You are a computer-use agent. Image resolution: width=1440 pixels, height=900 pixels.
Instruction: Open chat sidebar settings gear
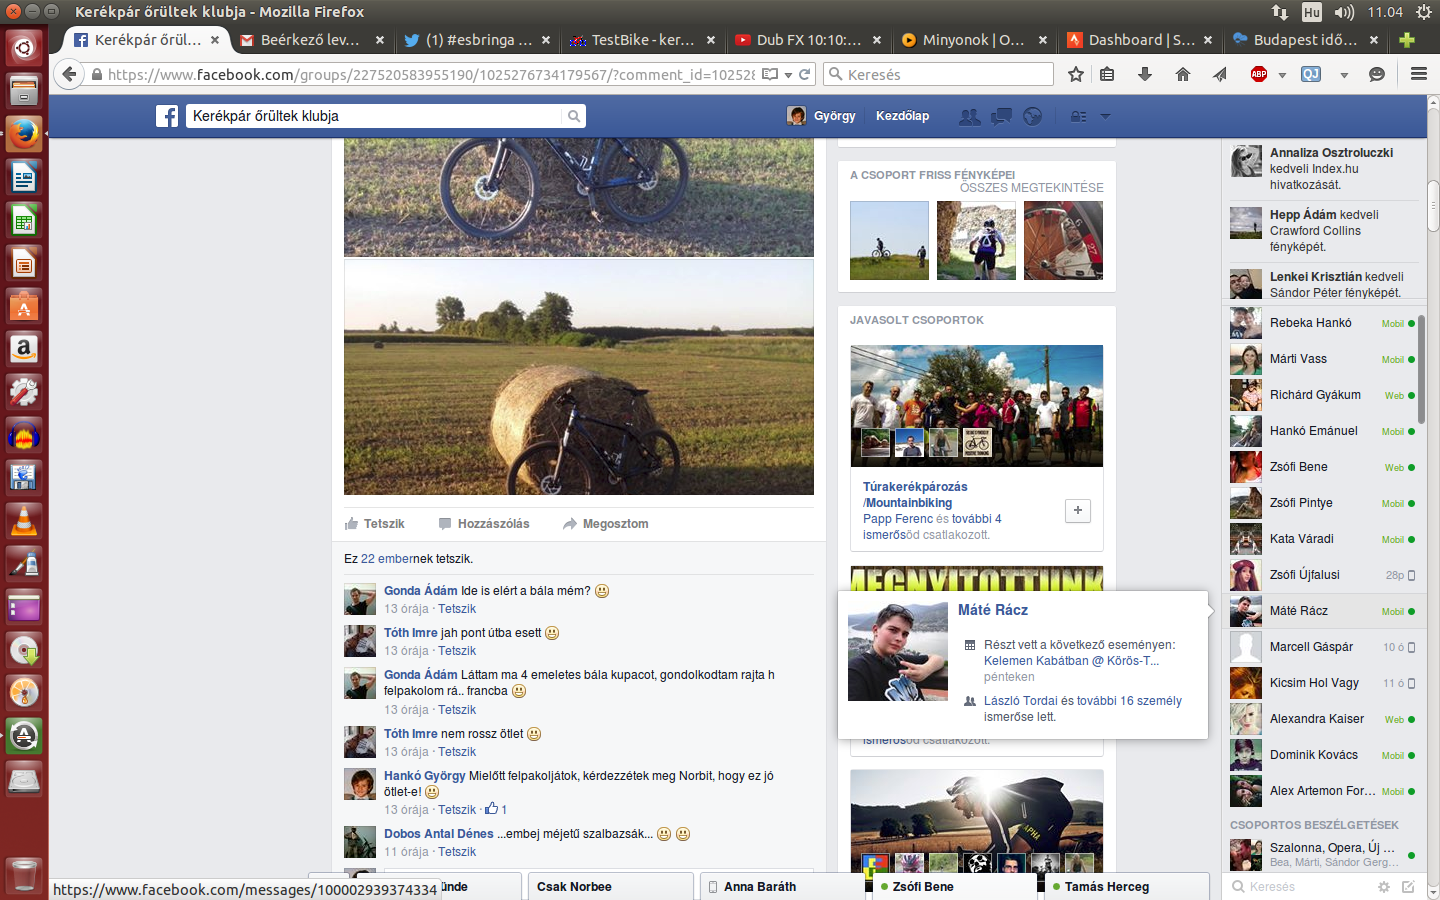(1384, 887)
